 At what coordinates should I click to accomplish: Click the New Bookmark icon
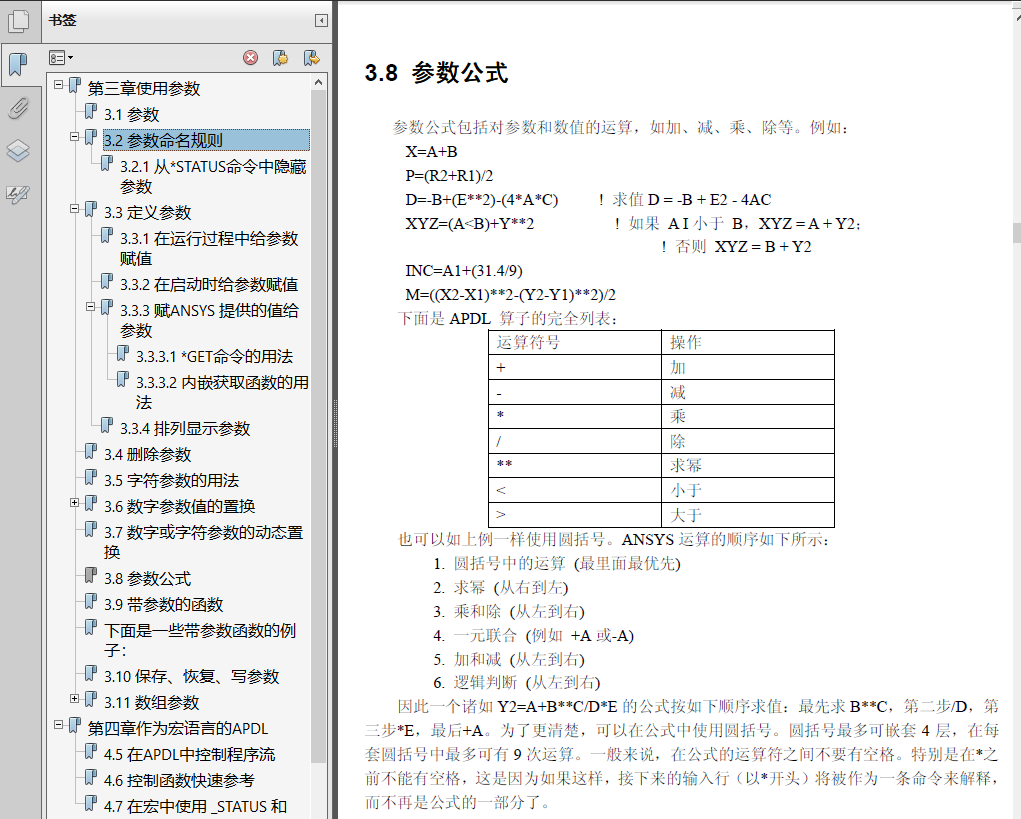pyautogui.click(x=280, y=58)
